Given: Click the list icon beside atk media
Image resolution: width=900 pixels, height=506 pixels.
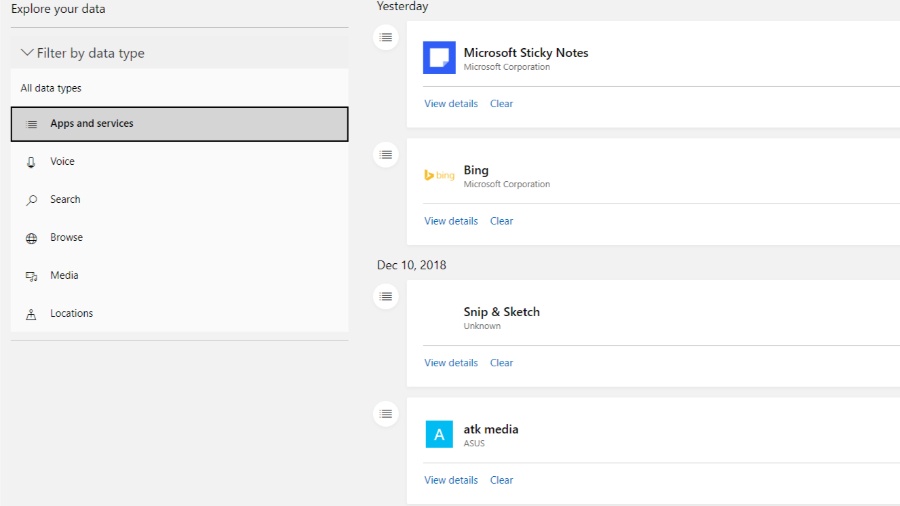Looking at the screenshot, I should (x=386, y=414).
